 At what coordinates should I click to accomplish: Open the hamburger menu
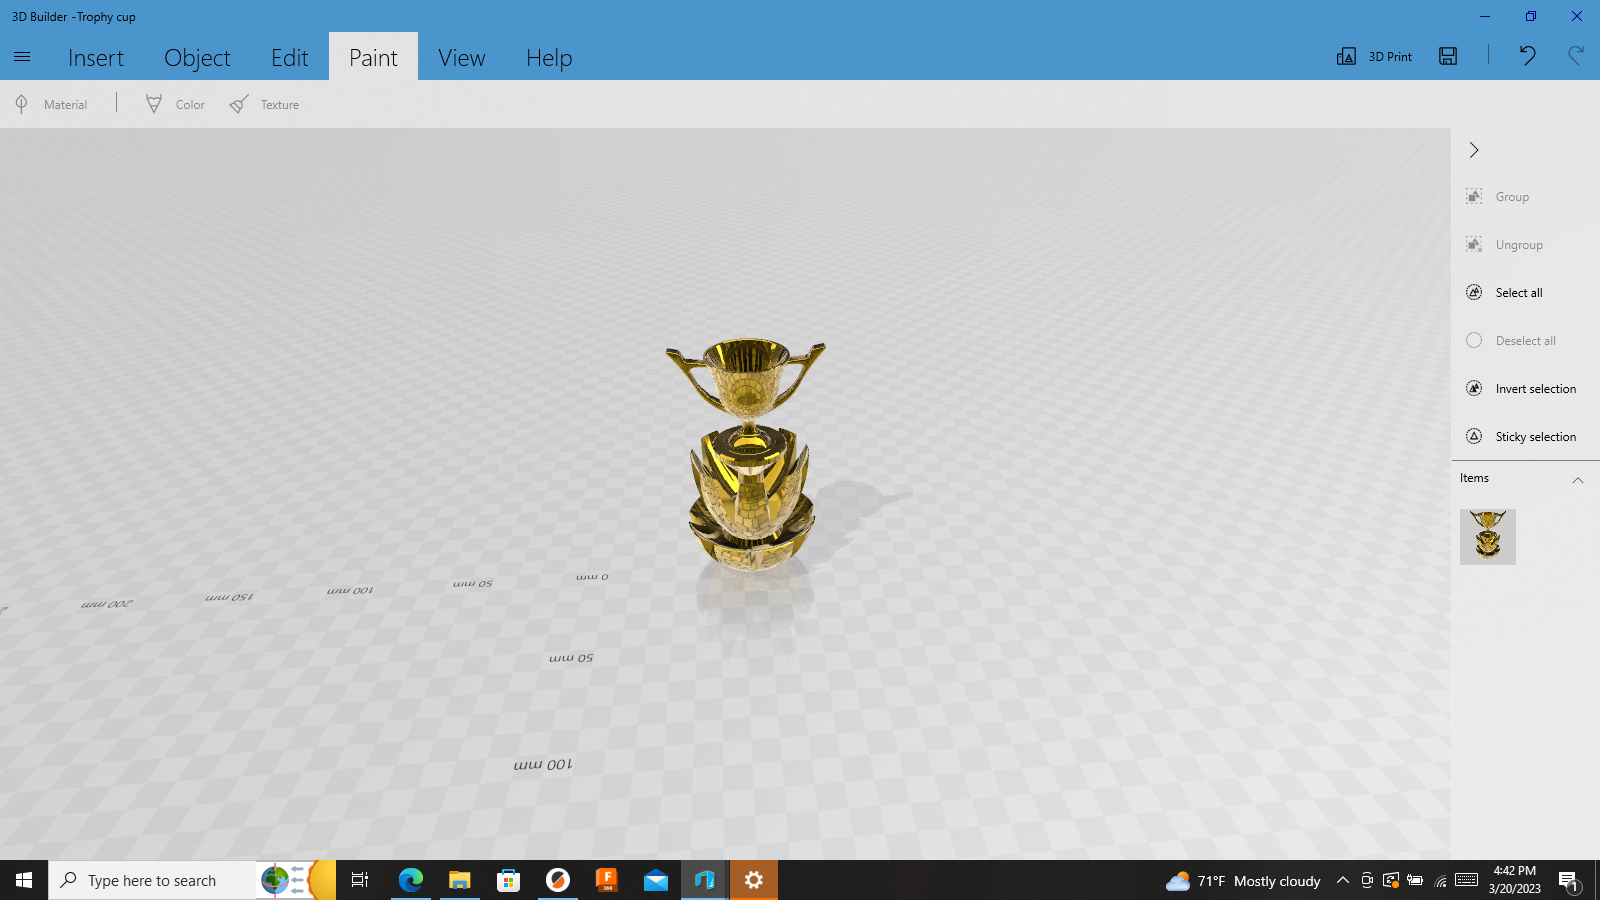(x=22, y=57)
